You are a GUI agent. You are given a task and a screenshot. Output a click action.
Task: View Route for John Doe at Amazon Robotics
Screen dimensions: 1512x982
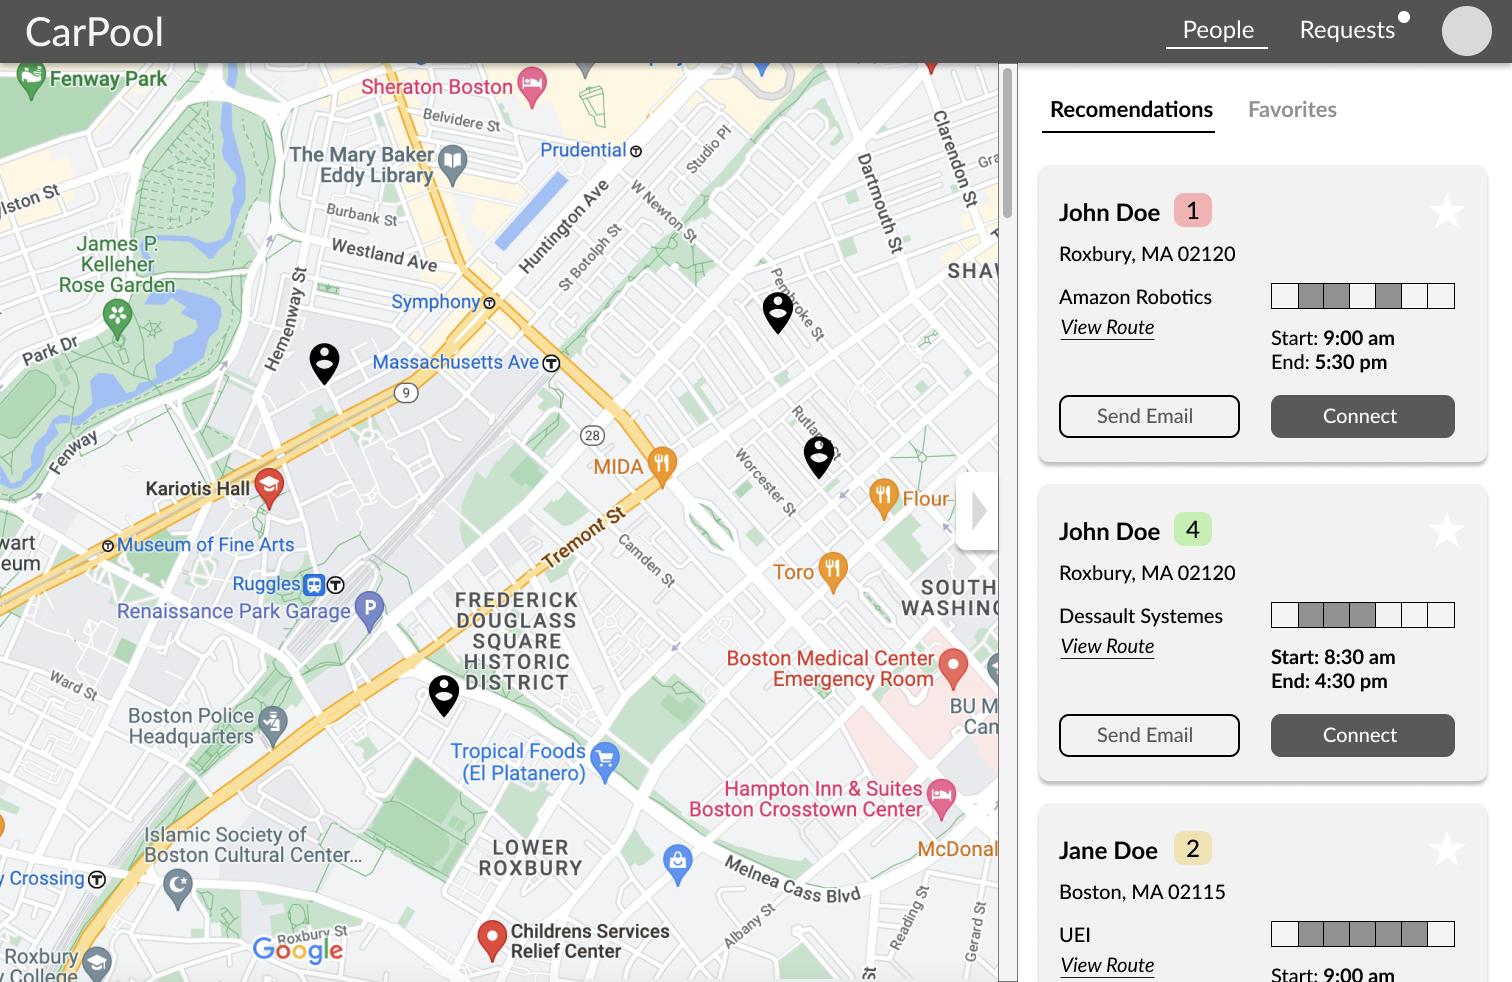[1107, 328]
